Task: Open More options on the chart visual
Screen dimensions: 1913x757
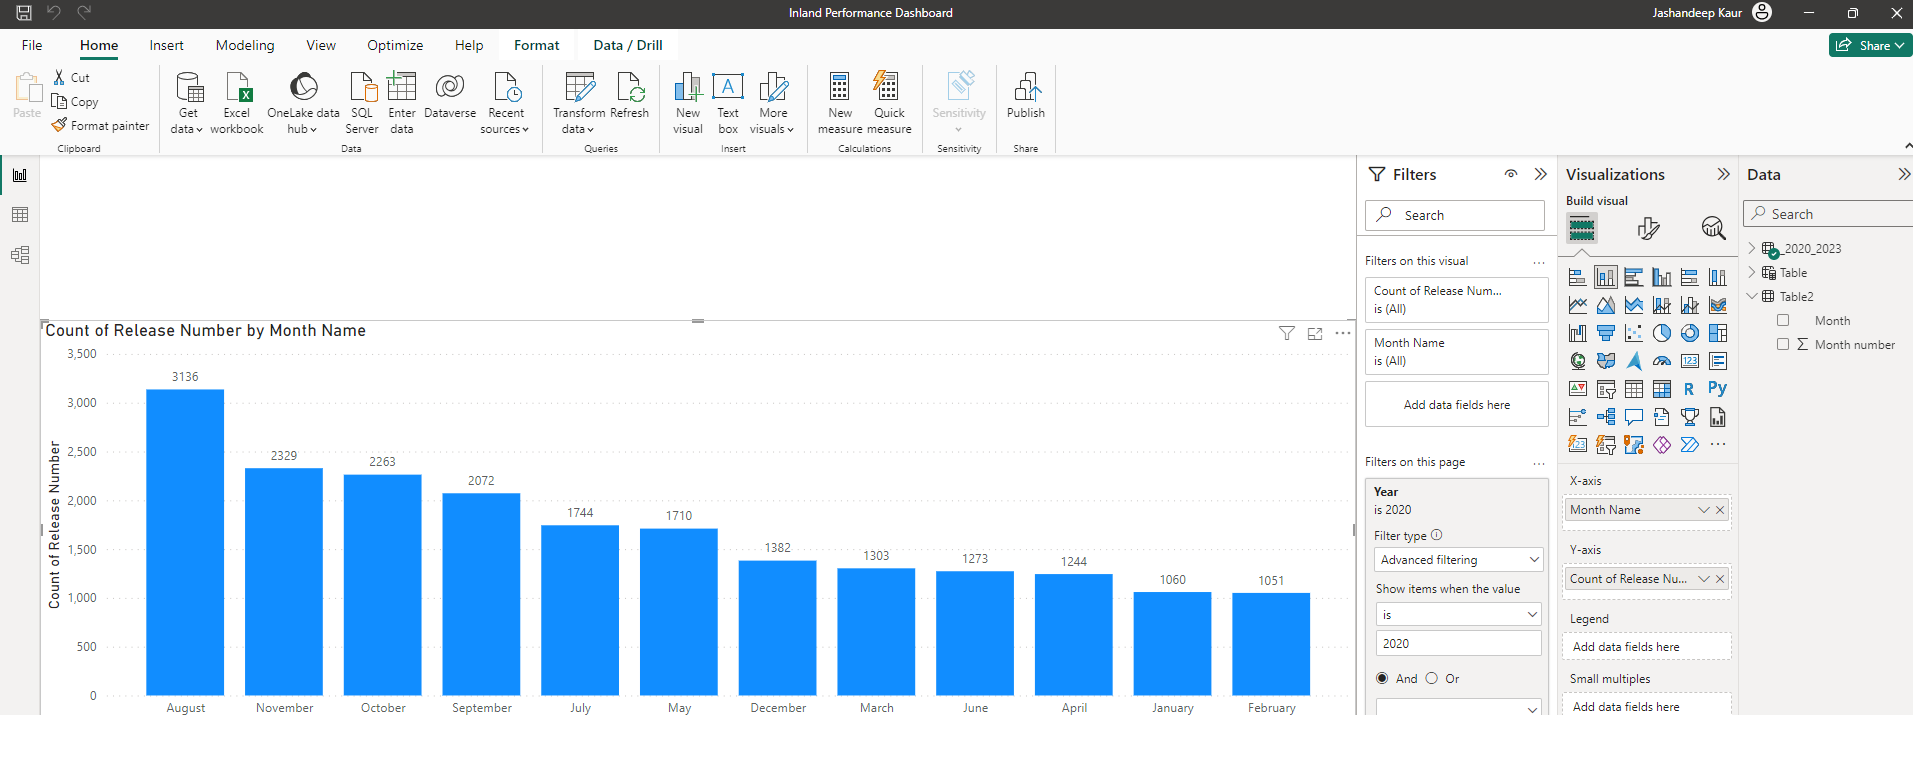Action: [1343, 333]
